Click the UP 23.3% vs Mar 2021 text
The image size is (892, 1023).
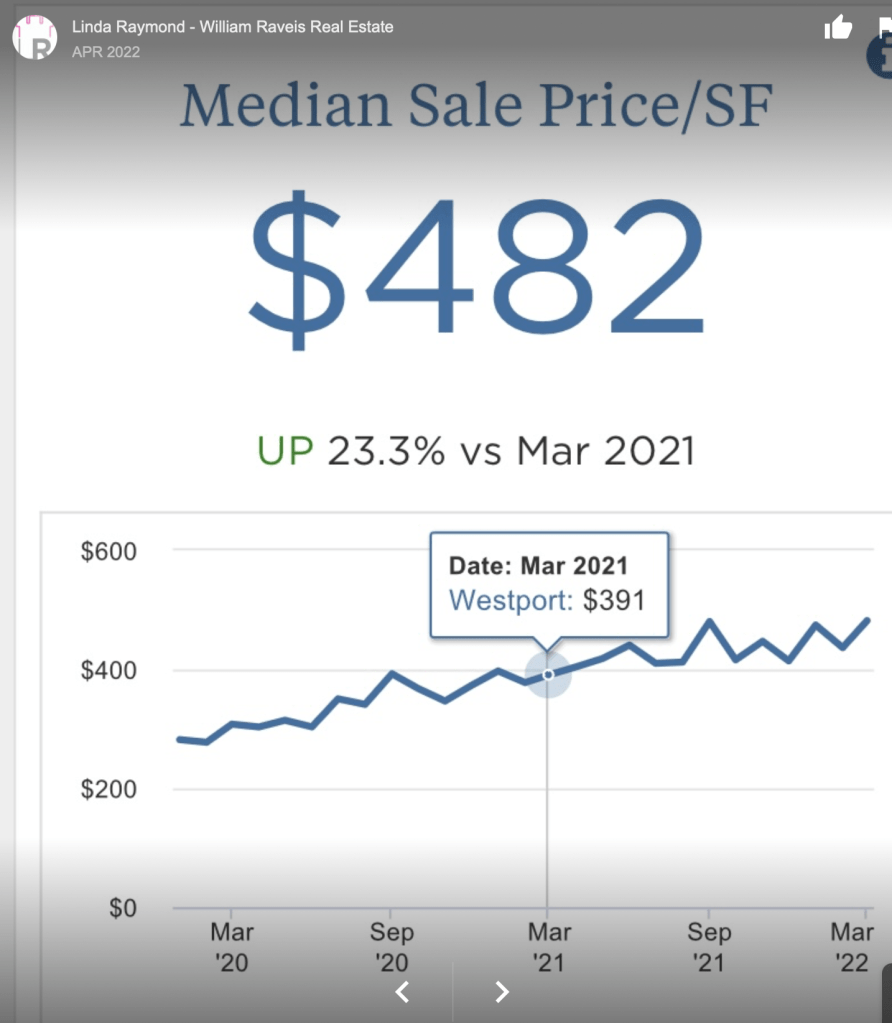(x=476, y=451)
